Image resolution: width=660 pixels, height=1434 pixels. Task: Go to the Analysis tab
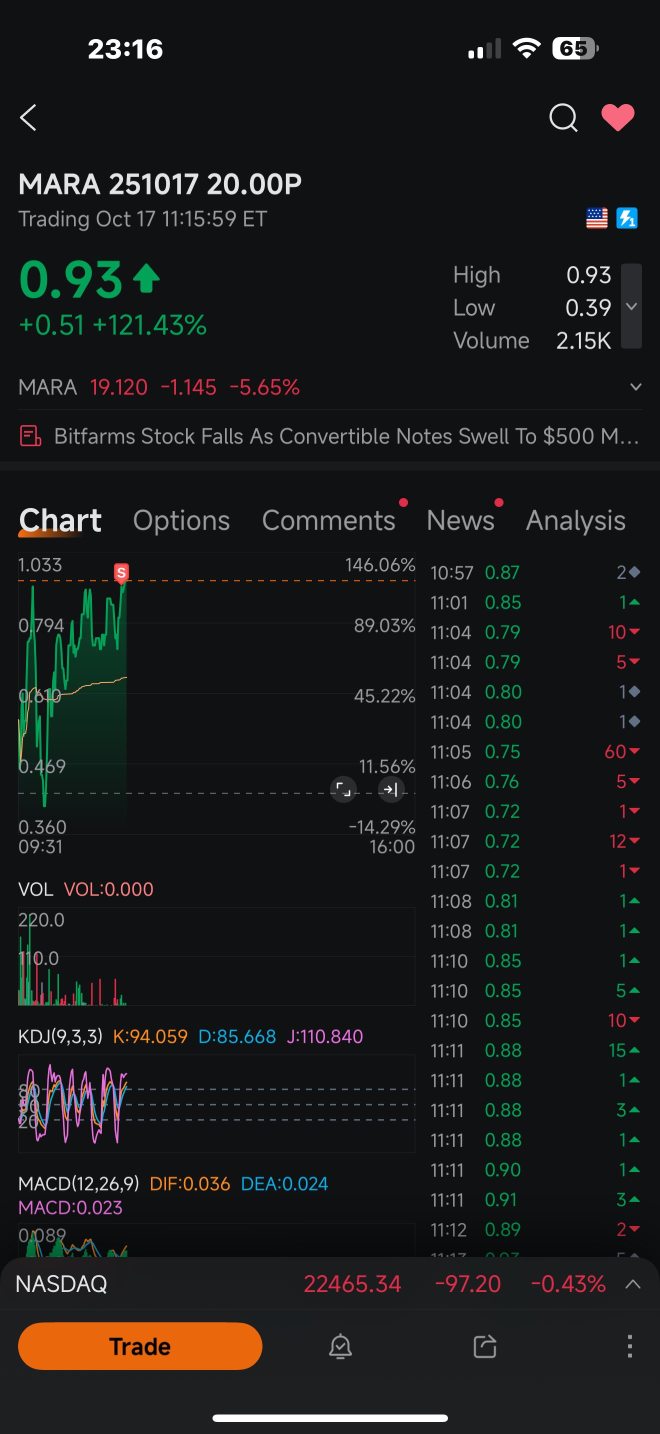pyautogui.click(x=575, y=520)
